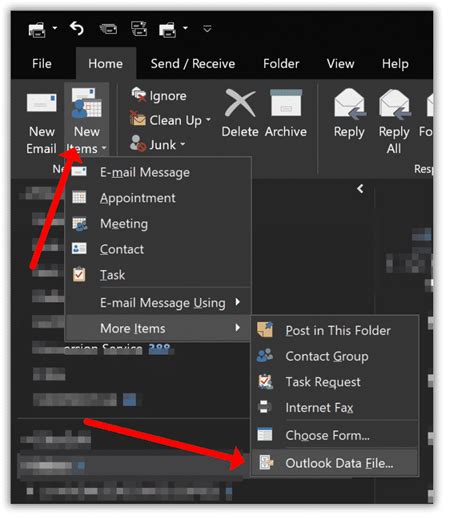Select the Home ribbon tab
474x528 pixels.
pos(105,64)
